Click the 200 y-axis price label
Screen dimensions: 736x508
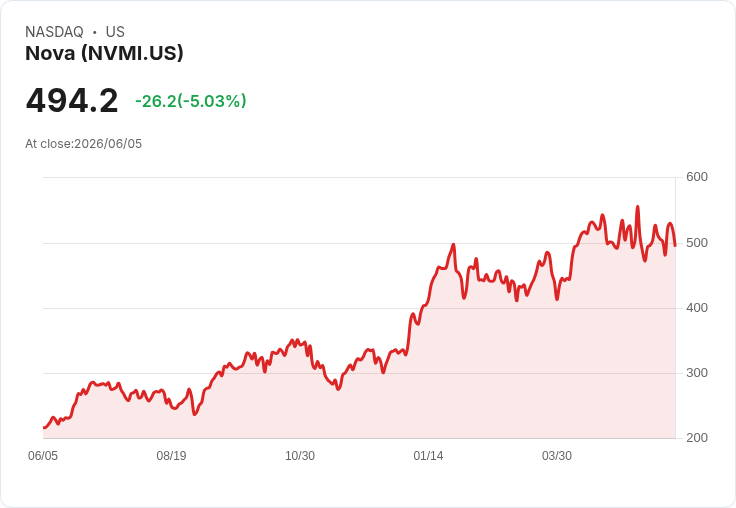(697, 438)
